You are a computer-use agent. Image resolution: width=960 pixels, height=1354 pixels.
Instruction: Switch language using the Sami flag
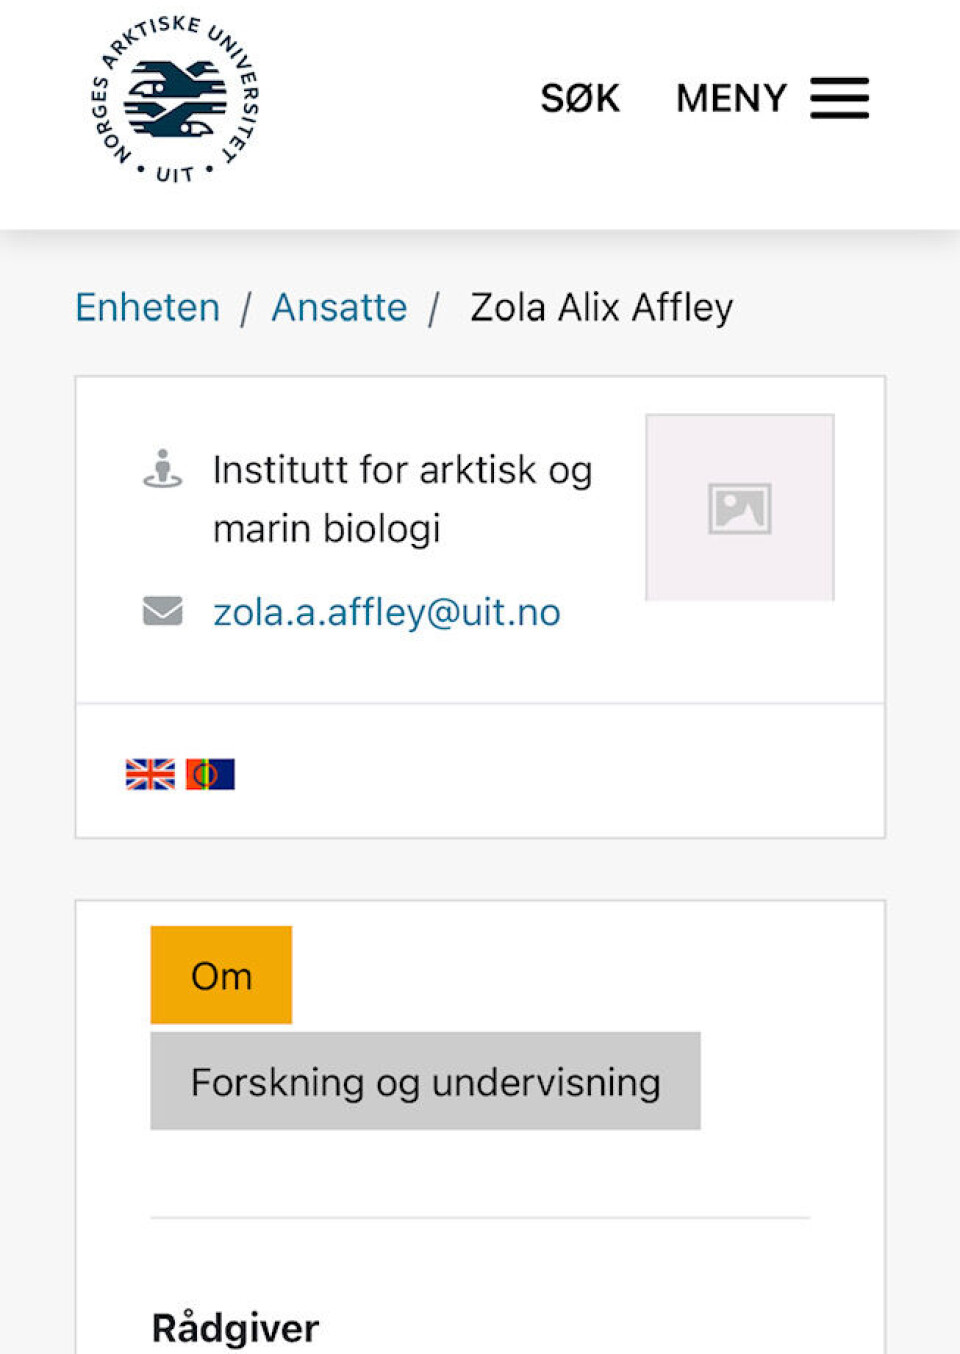[210, 774]
